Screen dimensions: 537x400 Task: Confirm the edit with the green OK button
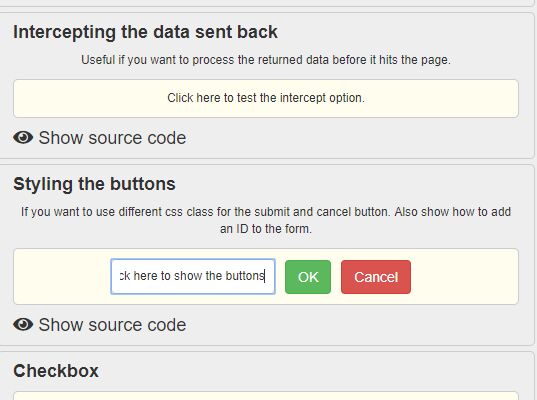[x=308, y=277]
